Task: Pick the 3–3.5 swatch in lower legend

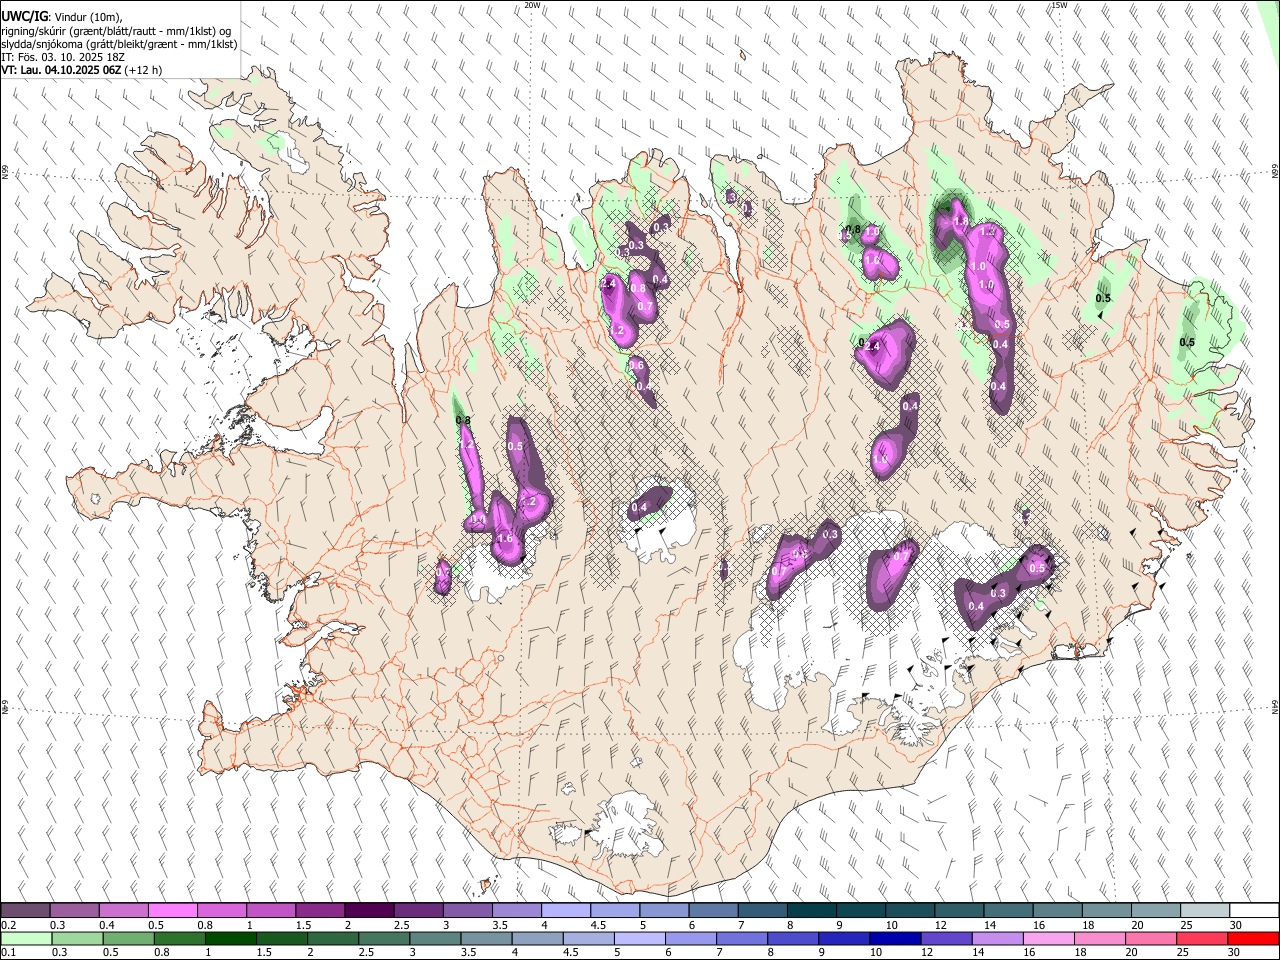Action: pyautogui.click(x=434, y=938)
